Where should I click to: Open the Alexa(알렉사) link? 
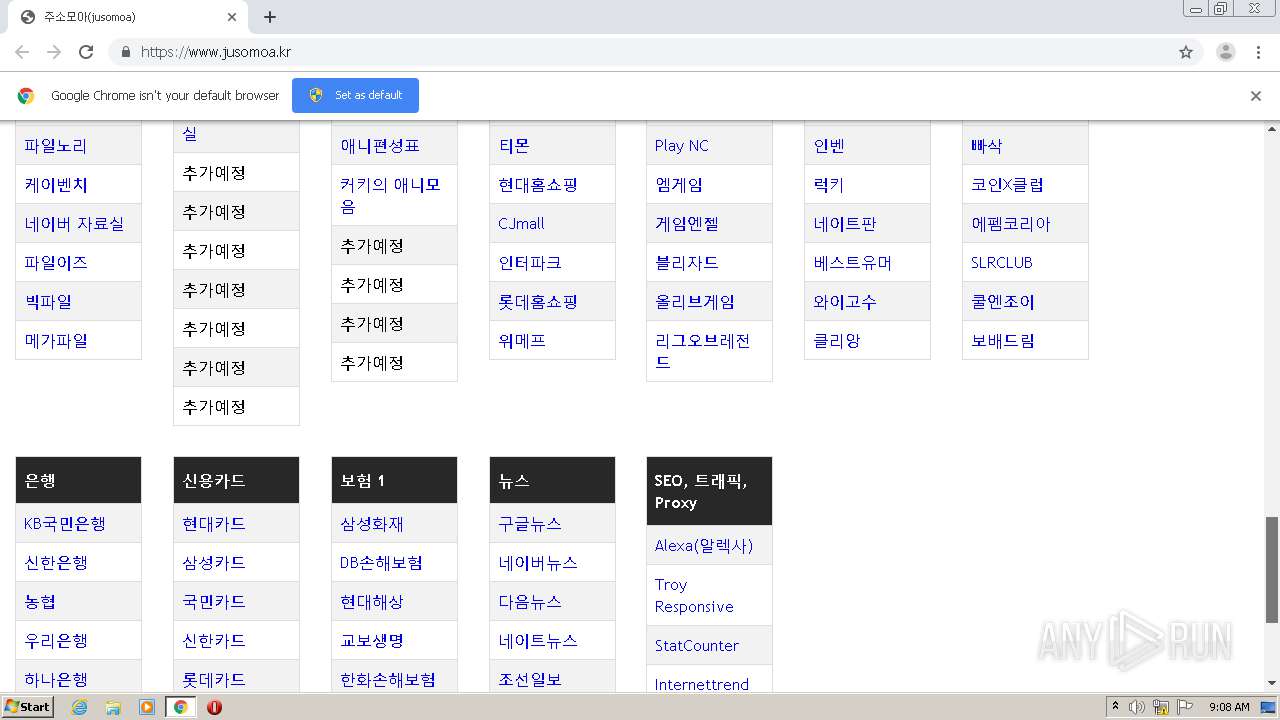click(704, 546)
